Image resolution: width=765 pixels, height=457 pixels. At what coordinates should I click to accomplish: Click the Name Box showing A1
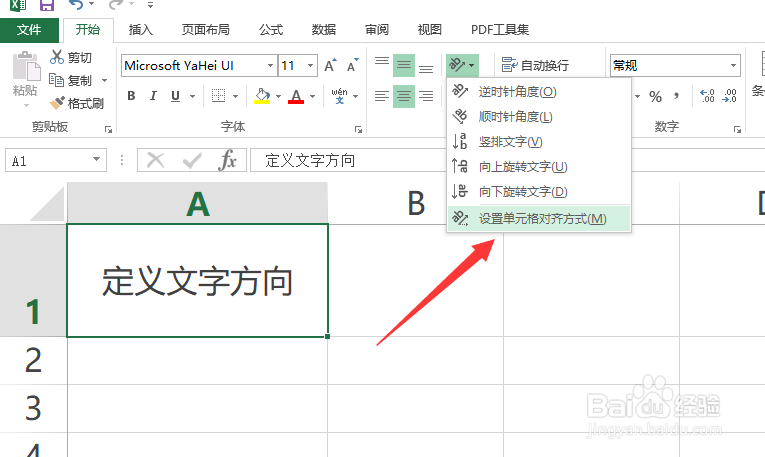pos(55,160)
